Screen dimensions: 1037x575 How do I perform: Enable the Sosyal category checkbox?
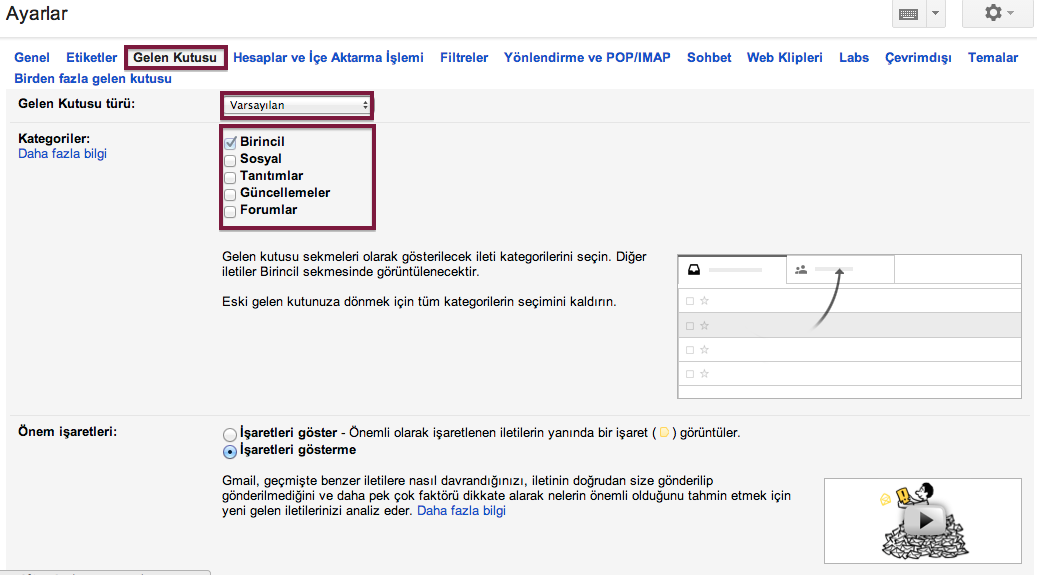point(230,159)
